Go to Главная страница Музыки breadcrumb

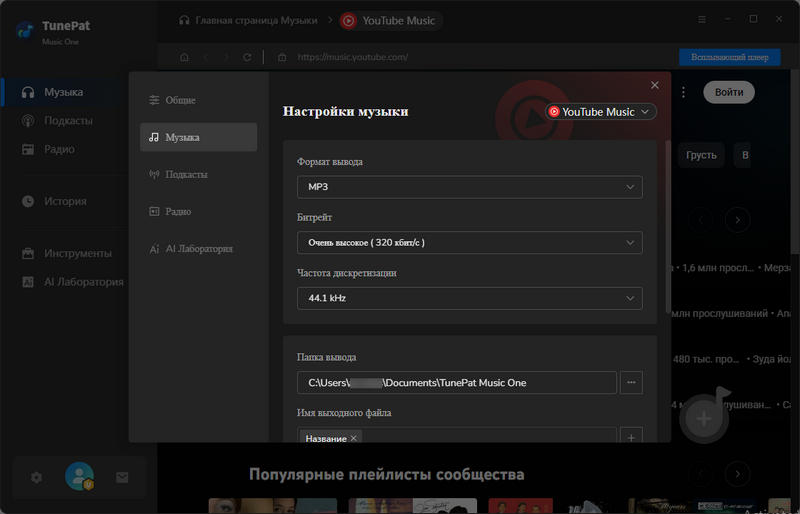coord(248,20)
